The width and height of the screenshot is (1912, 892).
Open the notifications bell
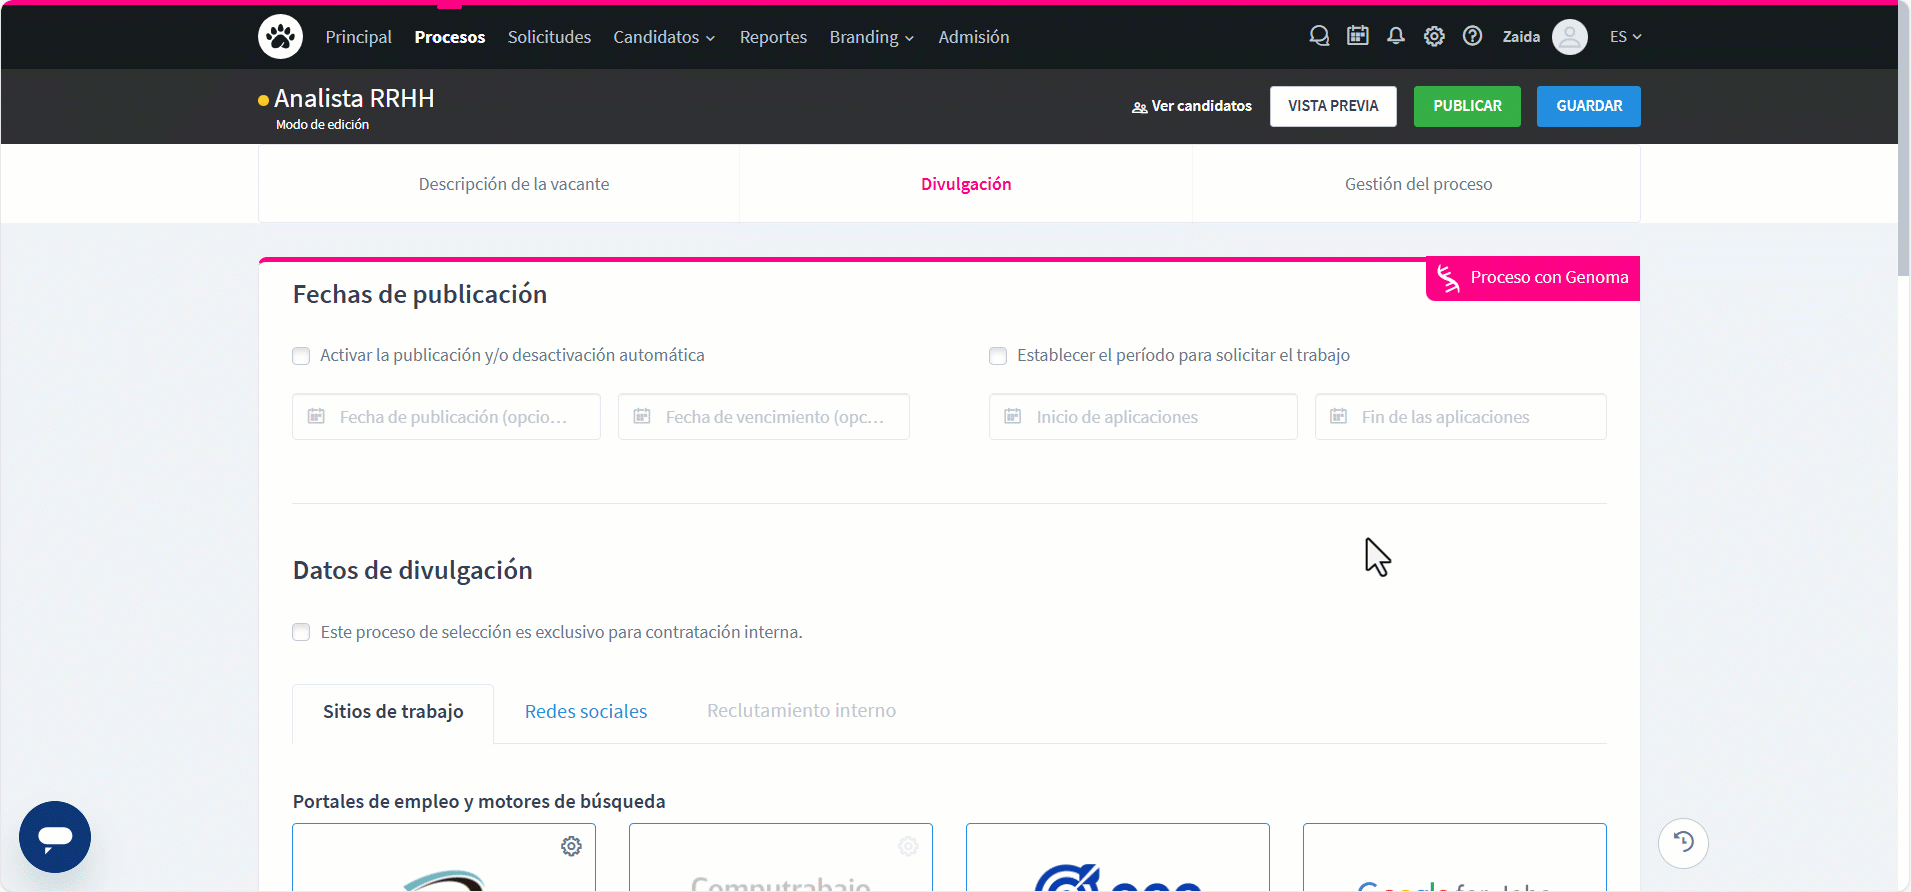[x=1396, y=36]
